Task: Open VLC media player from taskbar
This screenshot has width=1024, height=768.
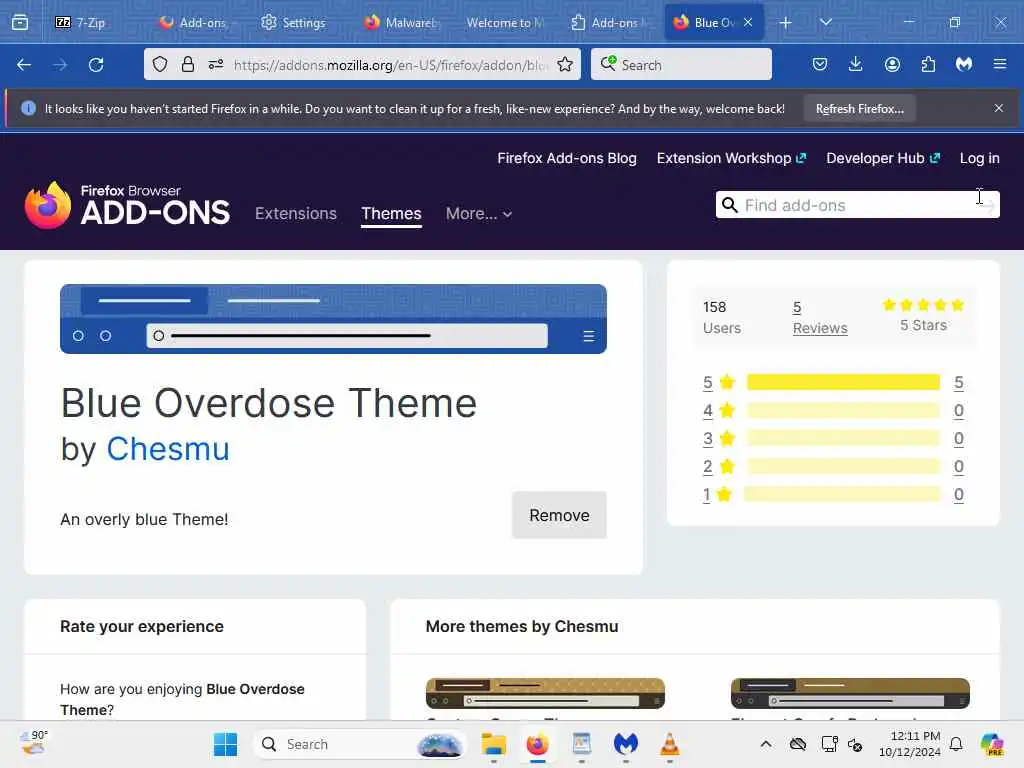Action: coord(669,744)
